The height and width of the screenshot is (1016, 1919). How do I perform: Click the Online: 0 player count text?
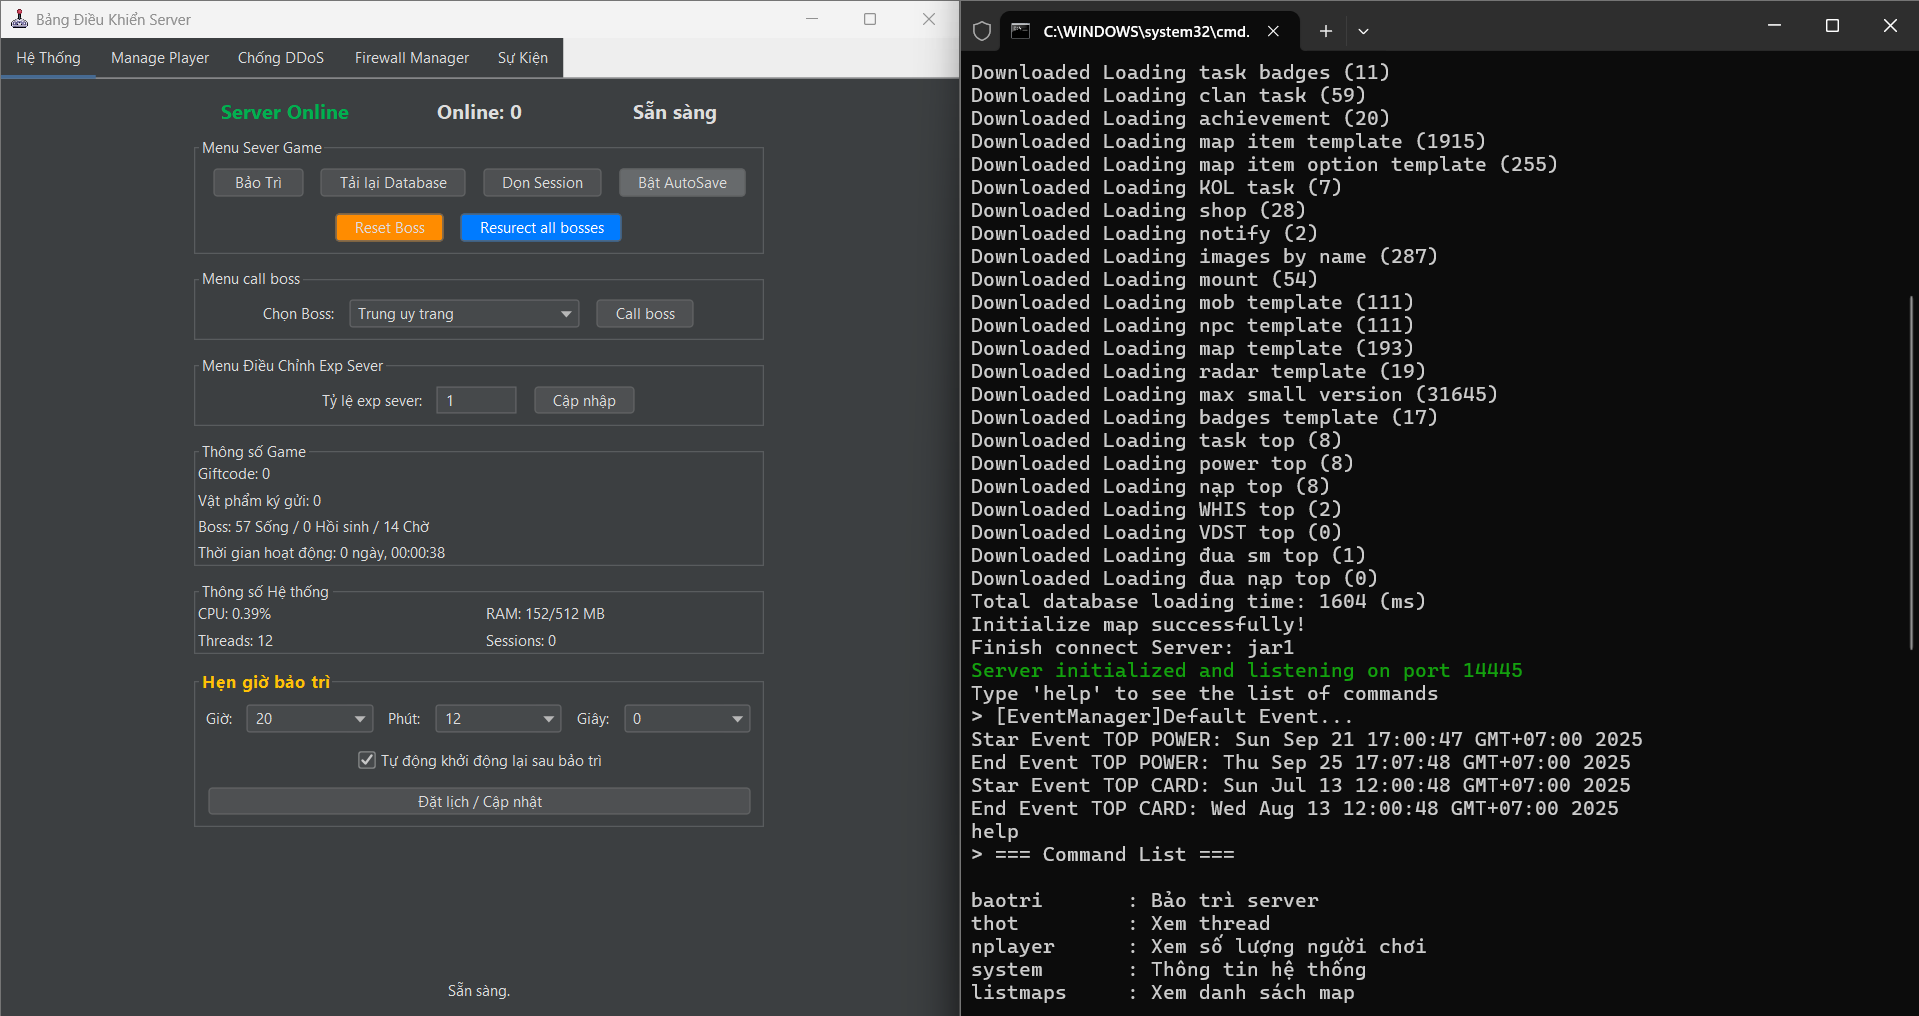tap(479, 113)
